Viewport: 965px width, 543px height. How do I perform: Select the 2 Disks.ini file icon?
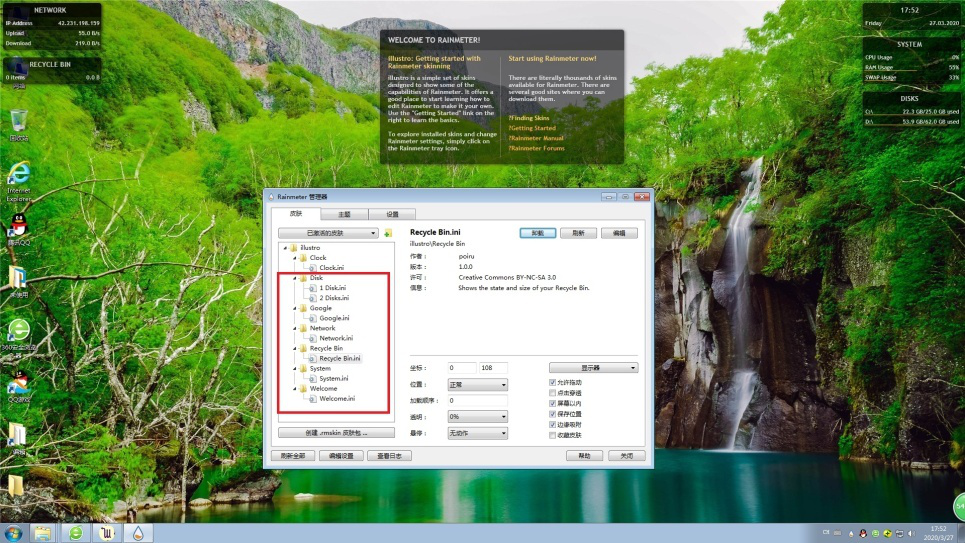[x=313, y=298]
